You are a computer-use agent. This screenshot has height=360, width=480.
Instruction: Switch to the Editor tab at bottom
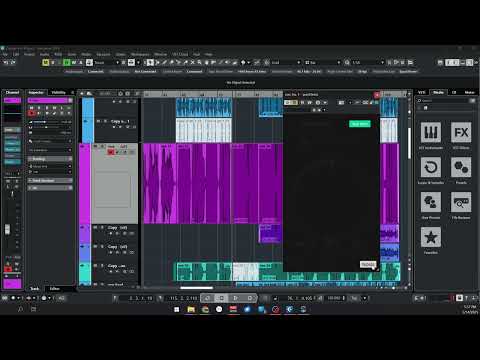54,289
